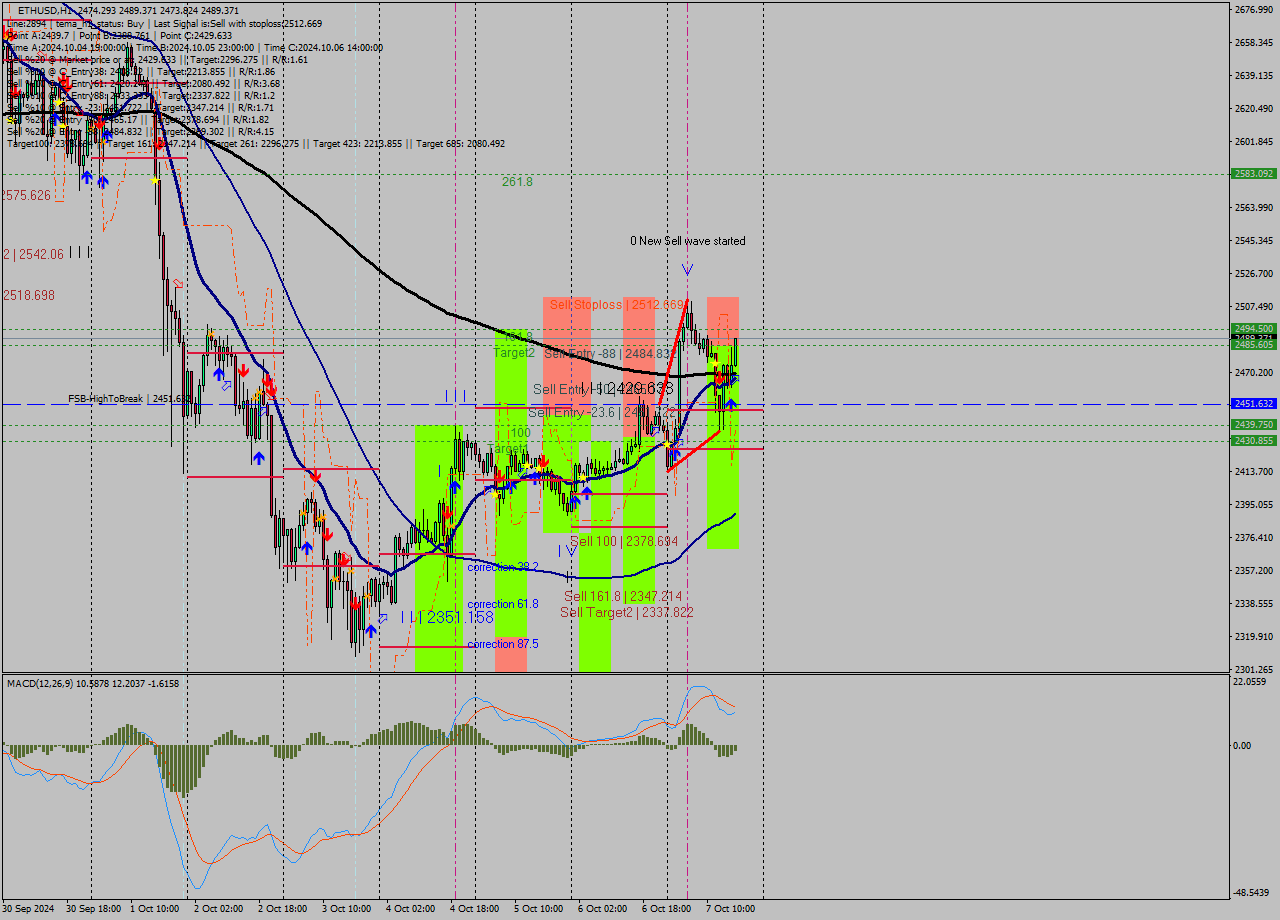The width and height of the screenshot is (1280, 920).
Task: Click the '0 New Sell wave started' label
Action: pyautogui.click(x=687, y=241)
